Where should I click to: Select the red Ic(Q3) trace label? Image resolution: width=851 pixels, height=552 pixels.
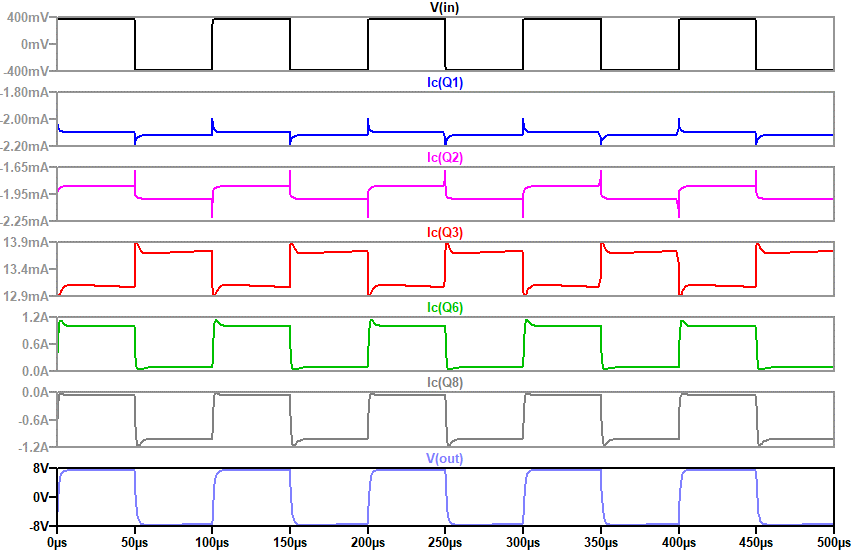tap(444, 232)
